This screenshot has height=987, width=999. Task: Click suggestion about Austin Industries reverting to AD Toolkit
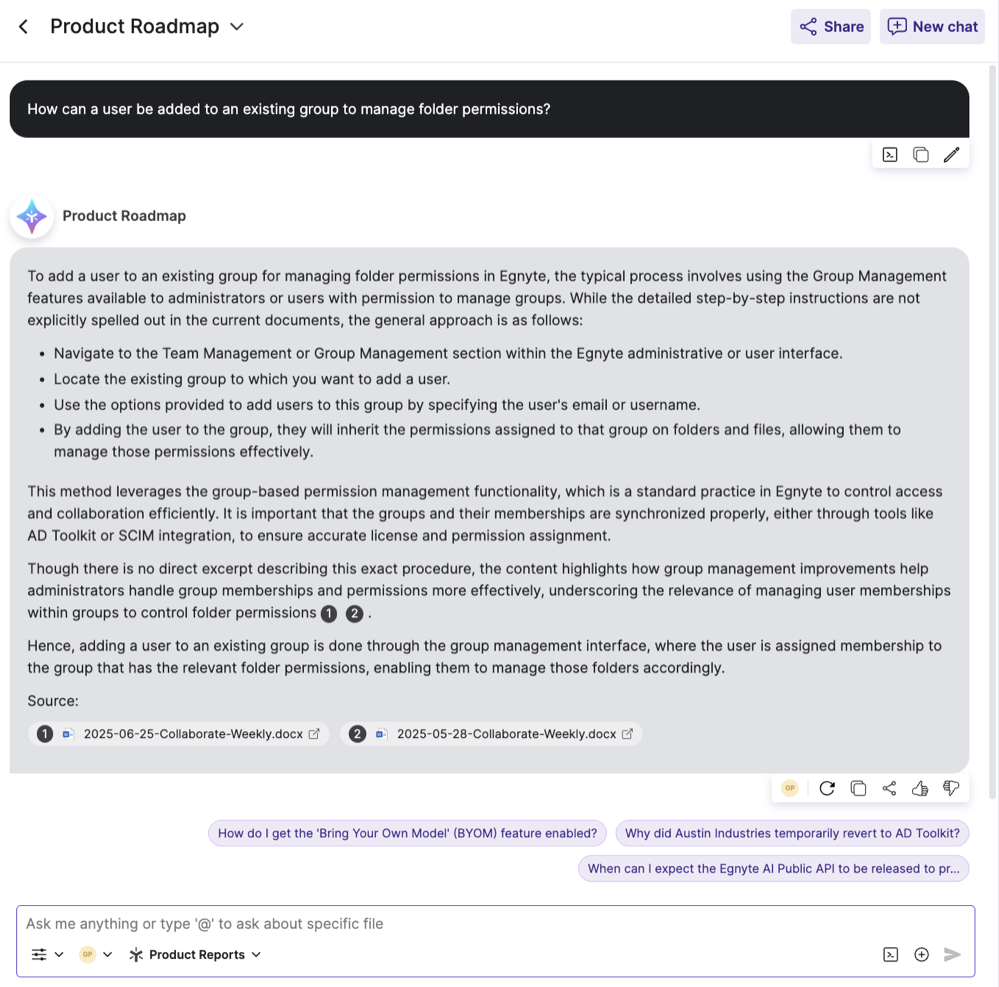[792, 832]
